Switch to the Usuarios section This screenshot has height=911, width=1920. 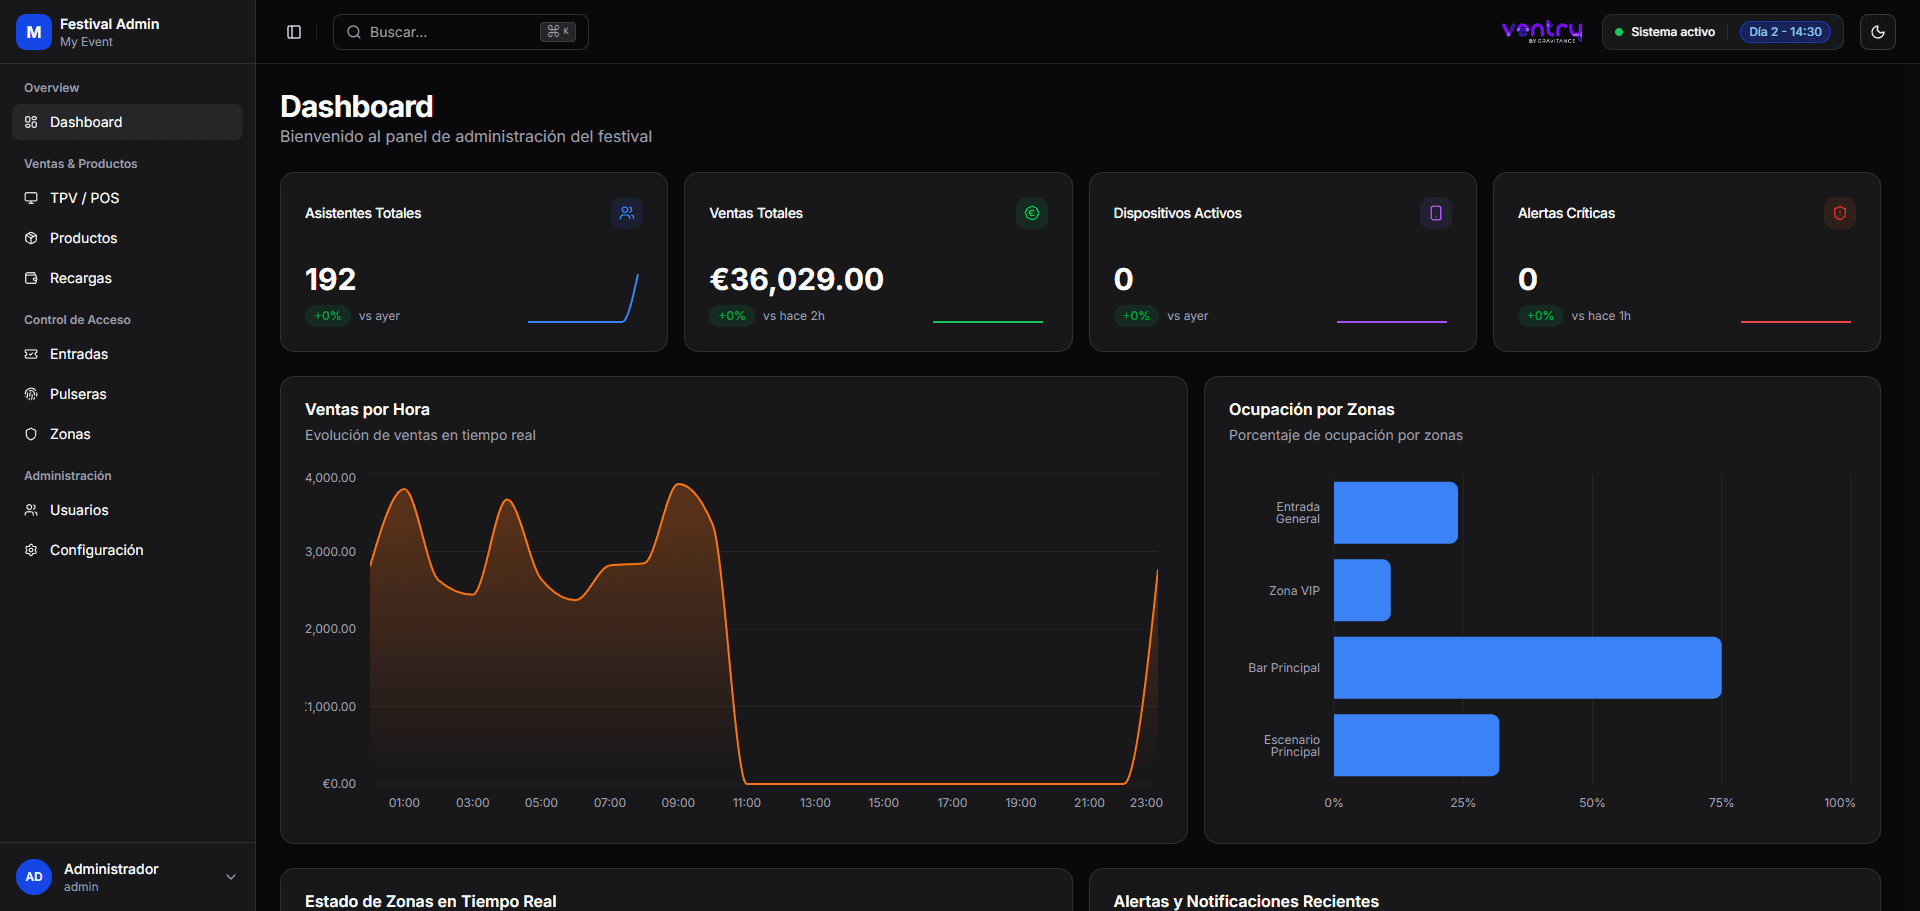(79, 510)
